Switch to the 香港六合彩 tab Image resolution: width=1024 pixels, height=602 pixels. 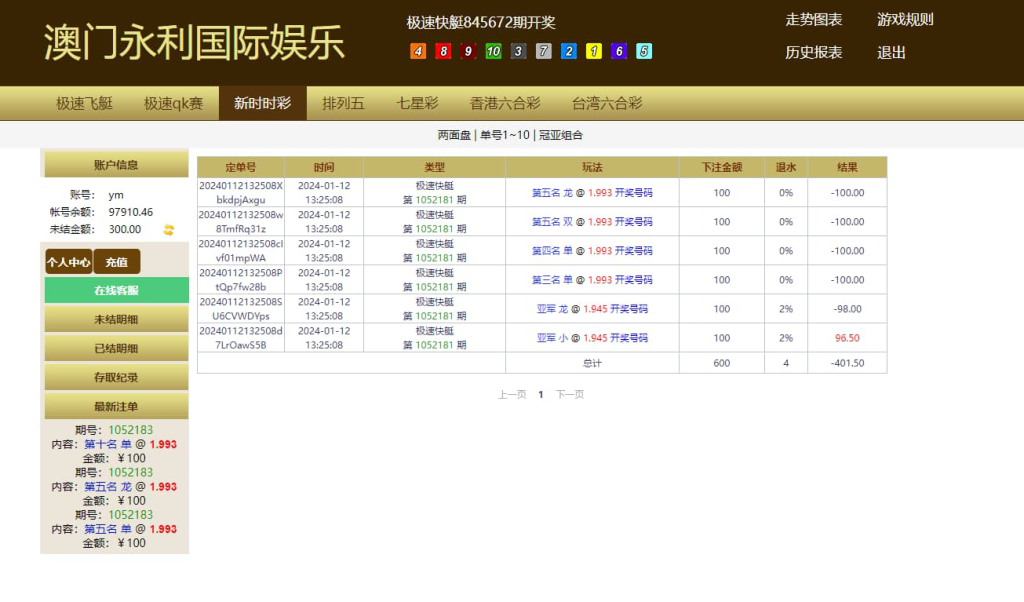(x=504, y=102)
